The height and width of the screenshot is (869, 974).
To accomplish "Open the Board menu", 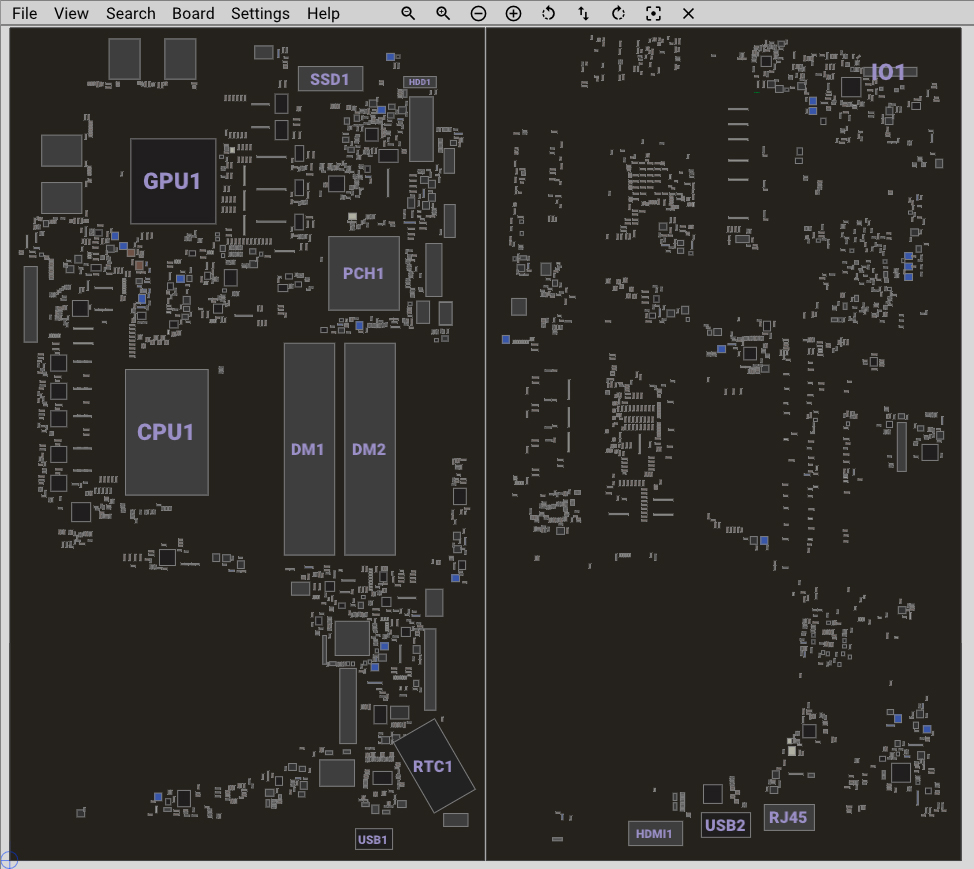I will [193, 14].
